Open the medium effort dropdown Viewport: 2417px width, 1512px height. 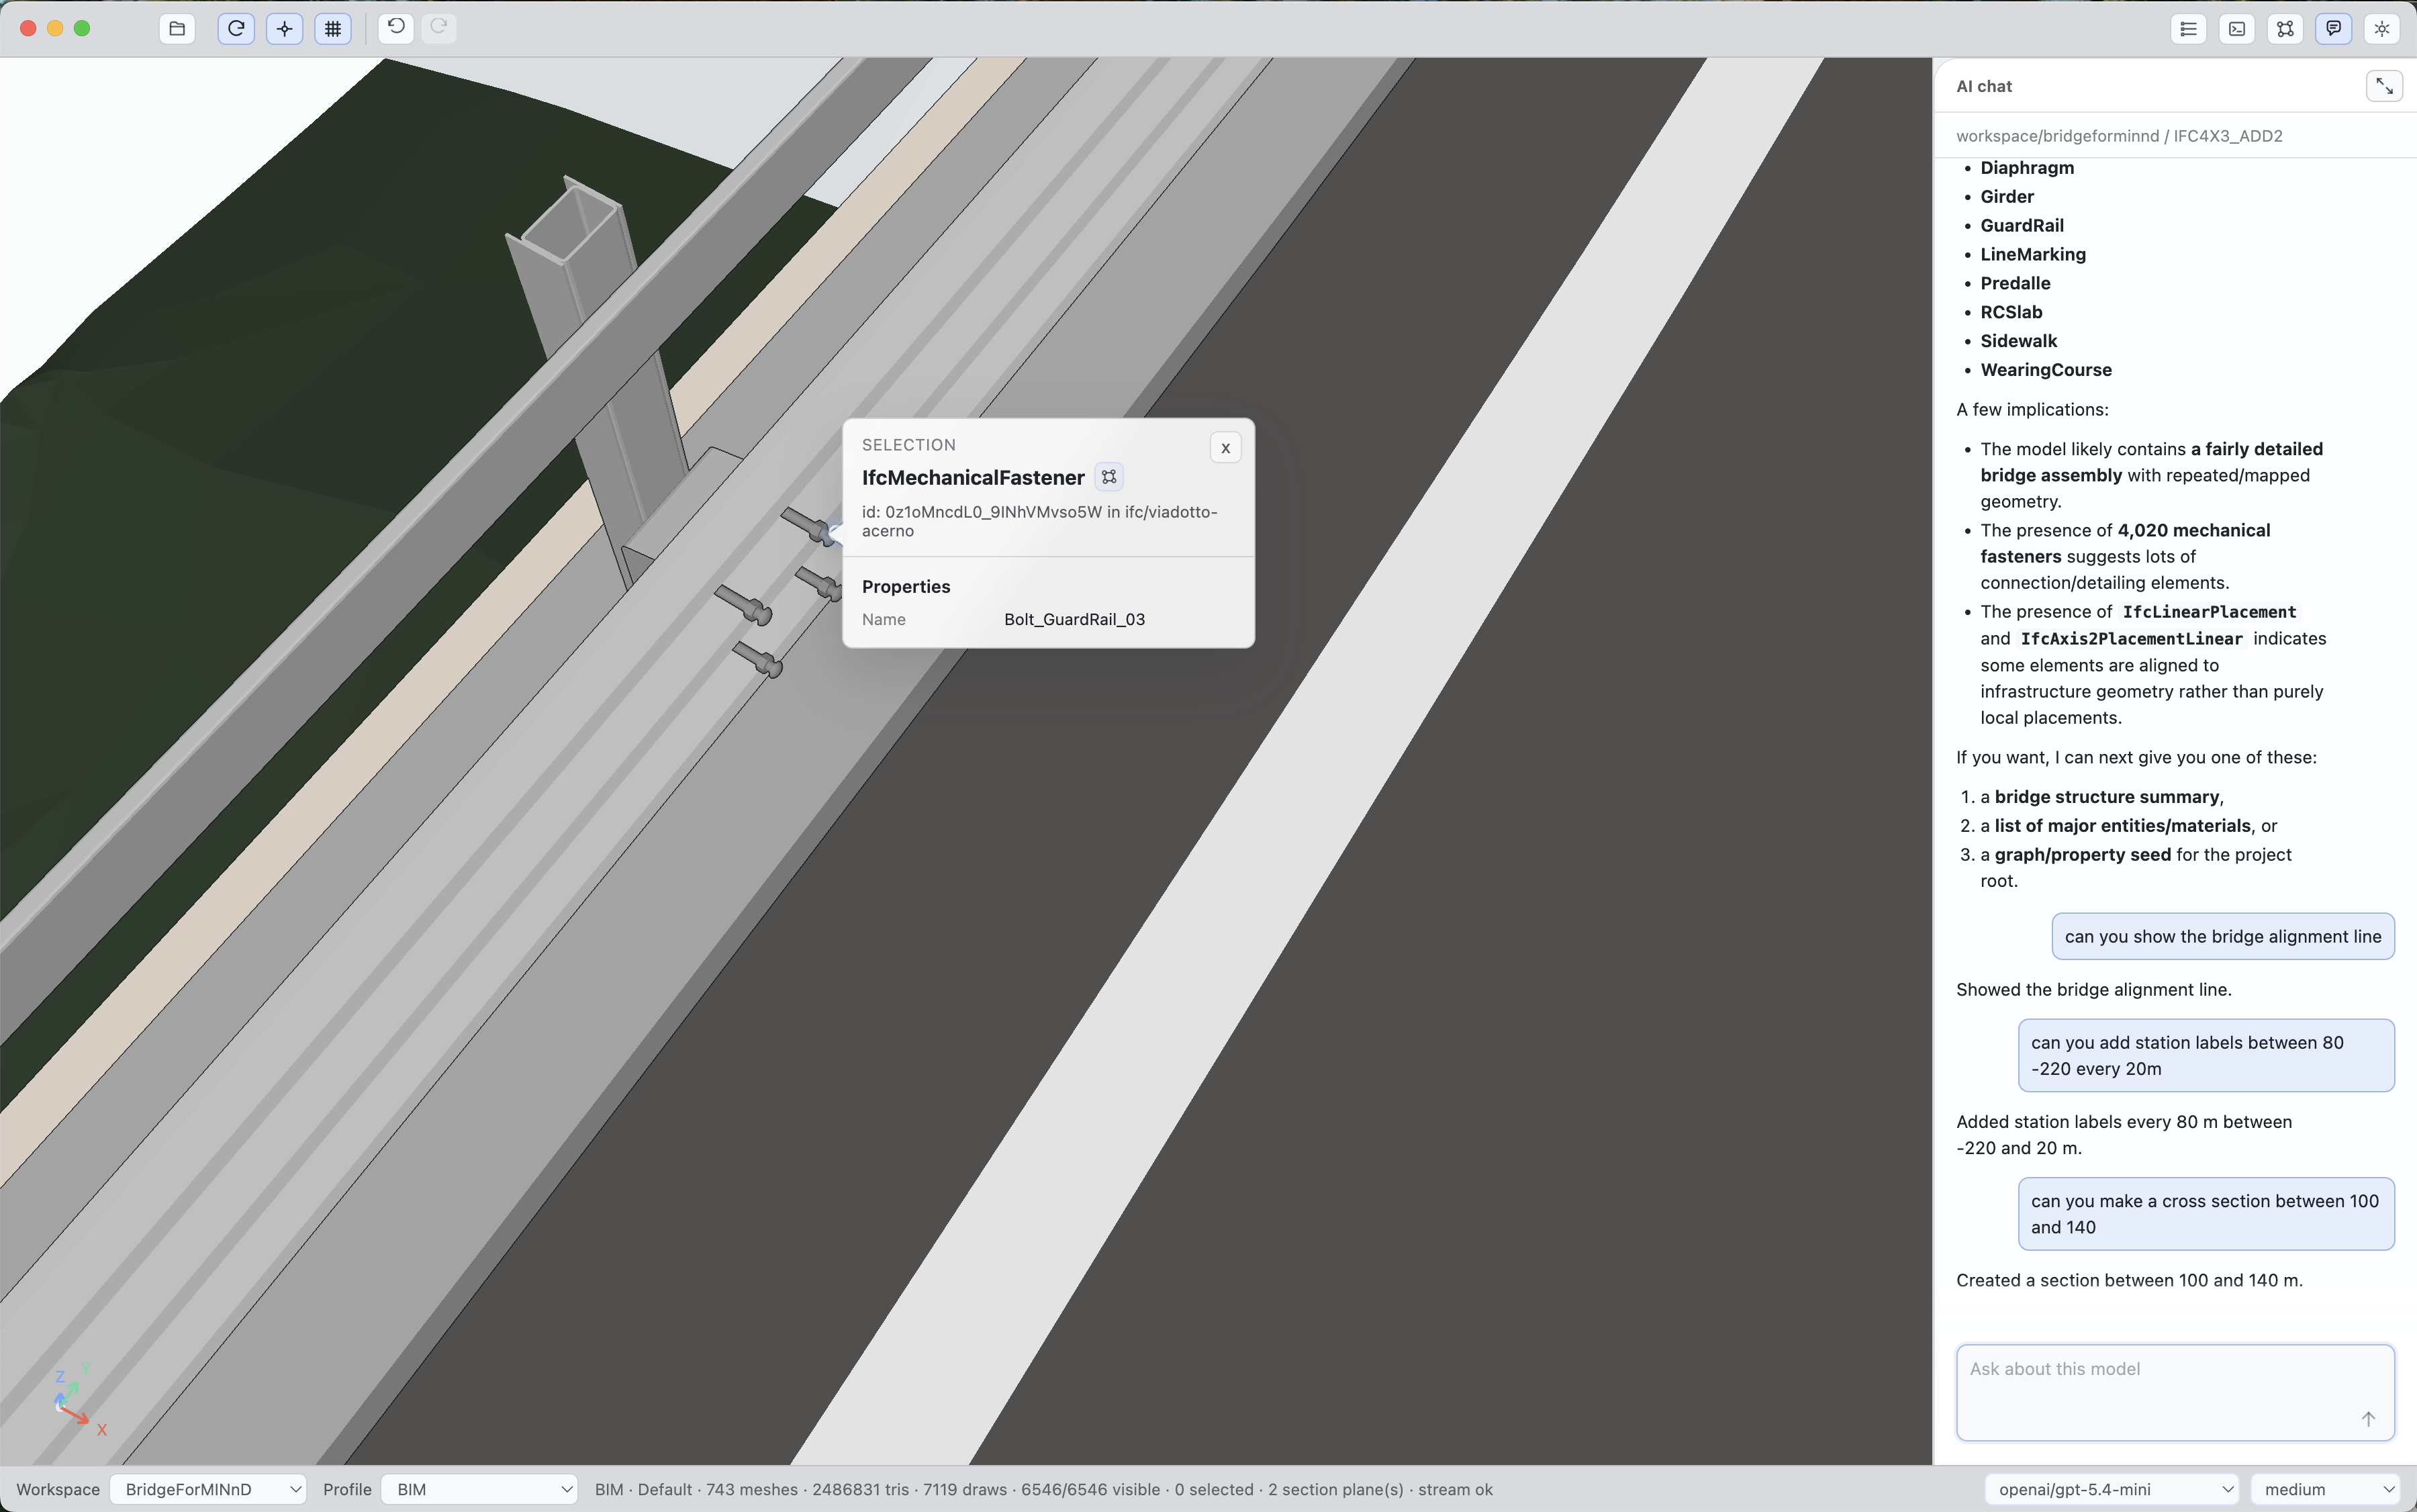click(2326, 1489)
